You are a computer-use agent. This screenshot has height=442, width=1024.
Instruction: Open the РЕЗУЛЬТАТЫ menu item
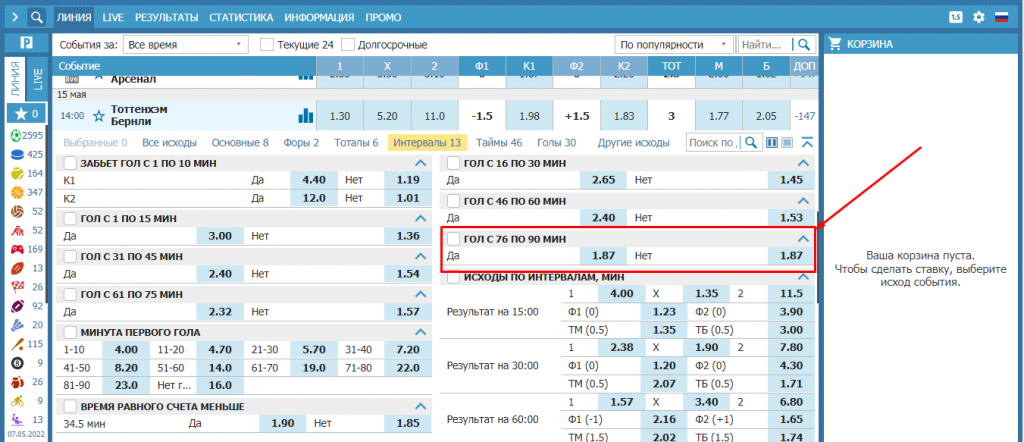(165, 17)
